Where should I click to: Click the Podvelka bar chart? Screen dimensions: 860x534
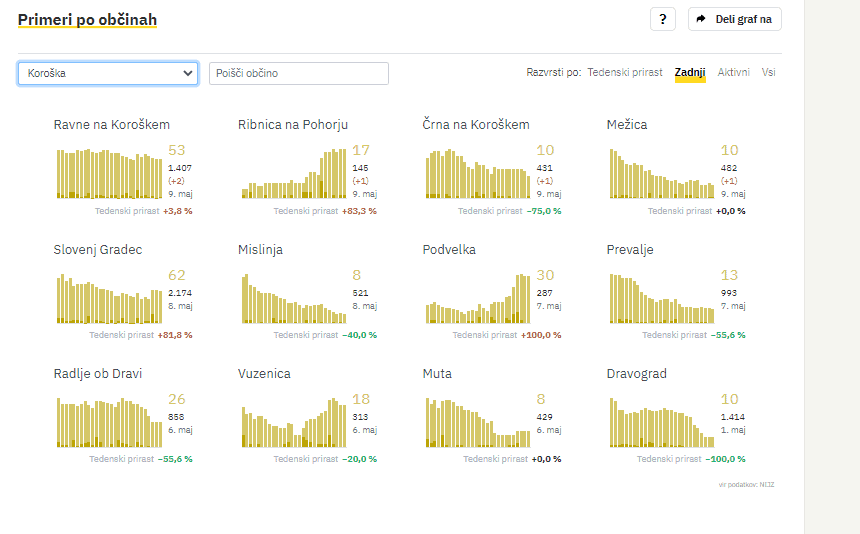477,299
